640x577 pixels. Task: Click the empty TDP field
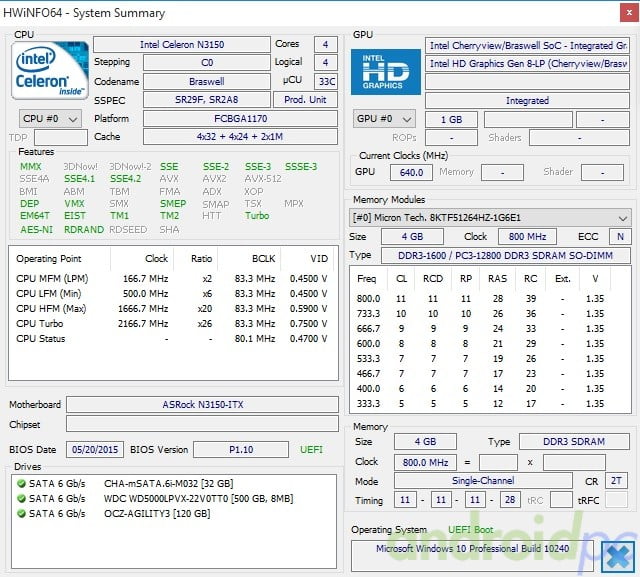pos(61,138)
